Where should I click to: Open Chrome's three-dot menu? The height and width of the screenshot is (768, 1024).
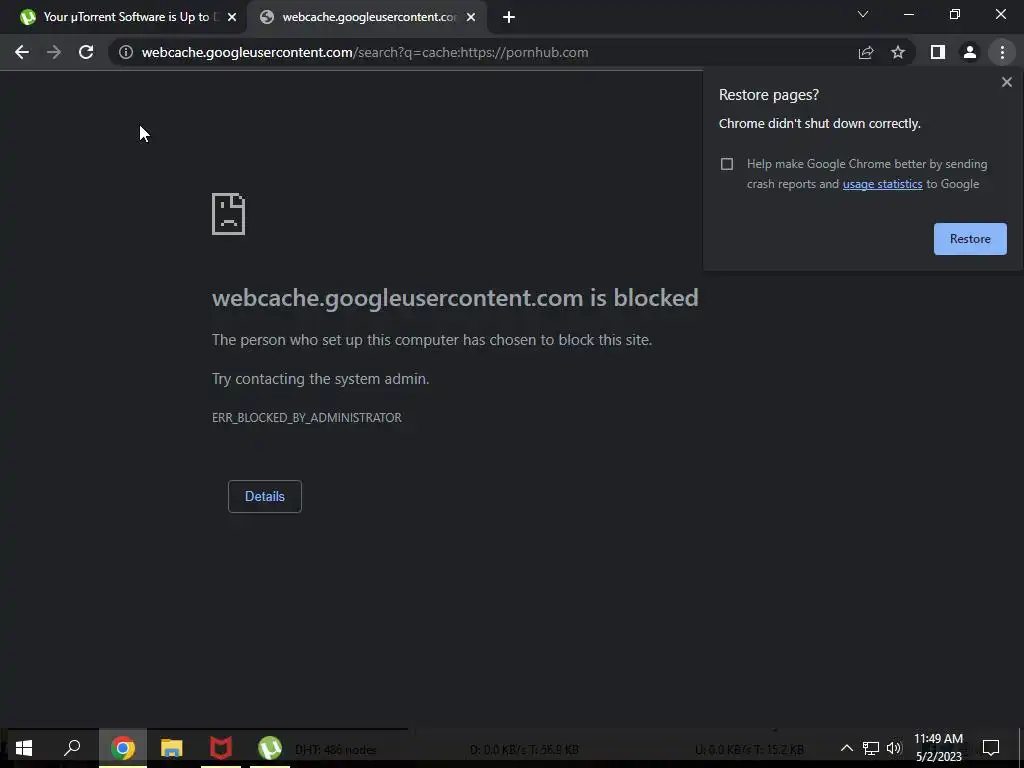1002,52
